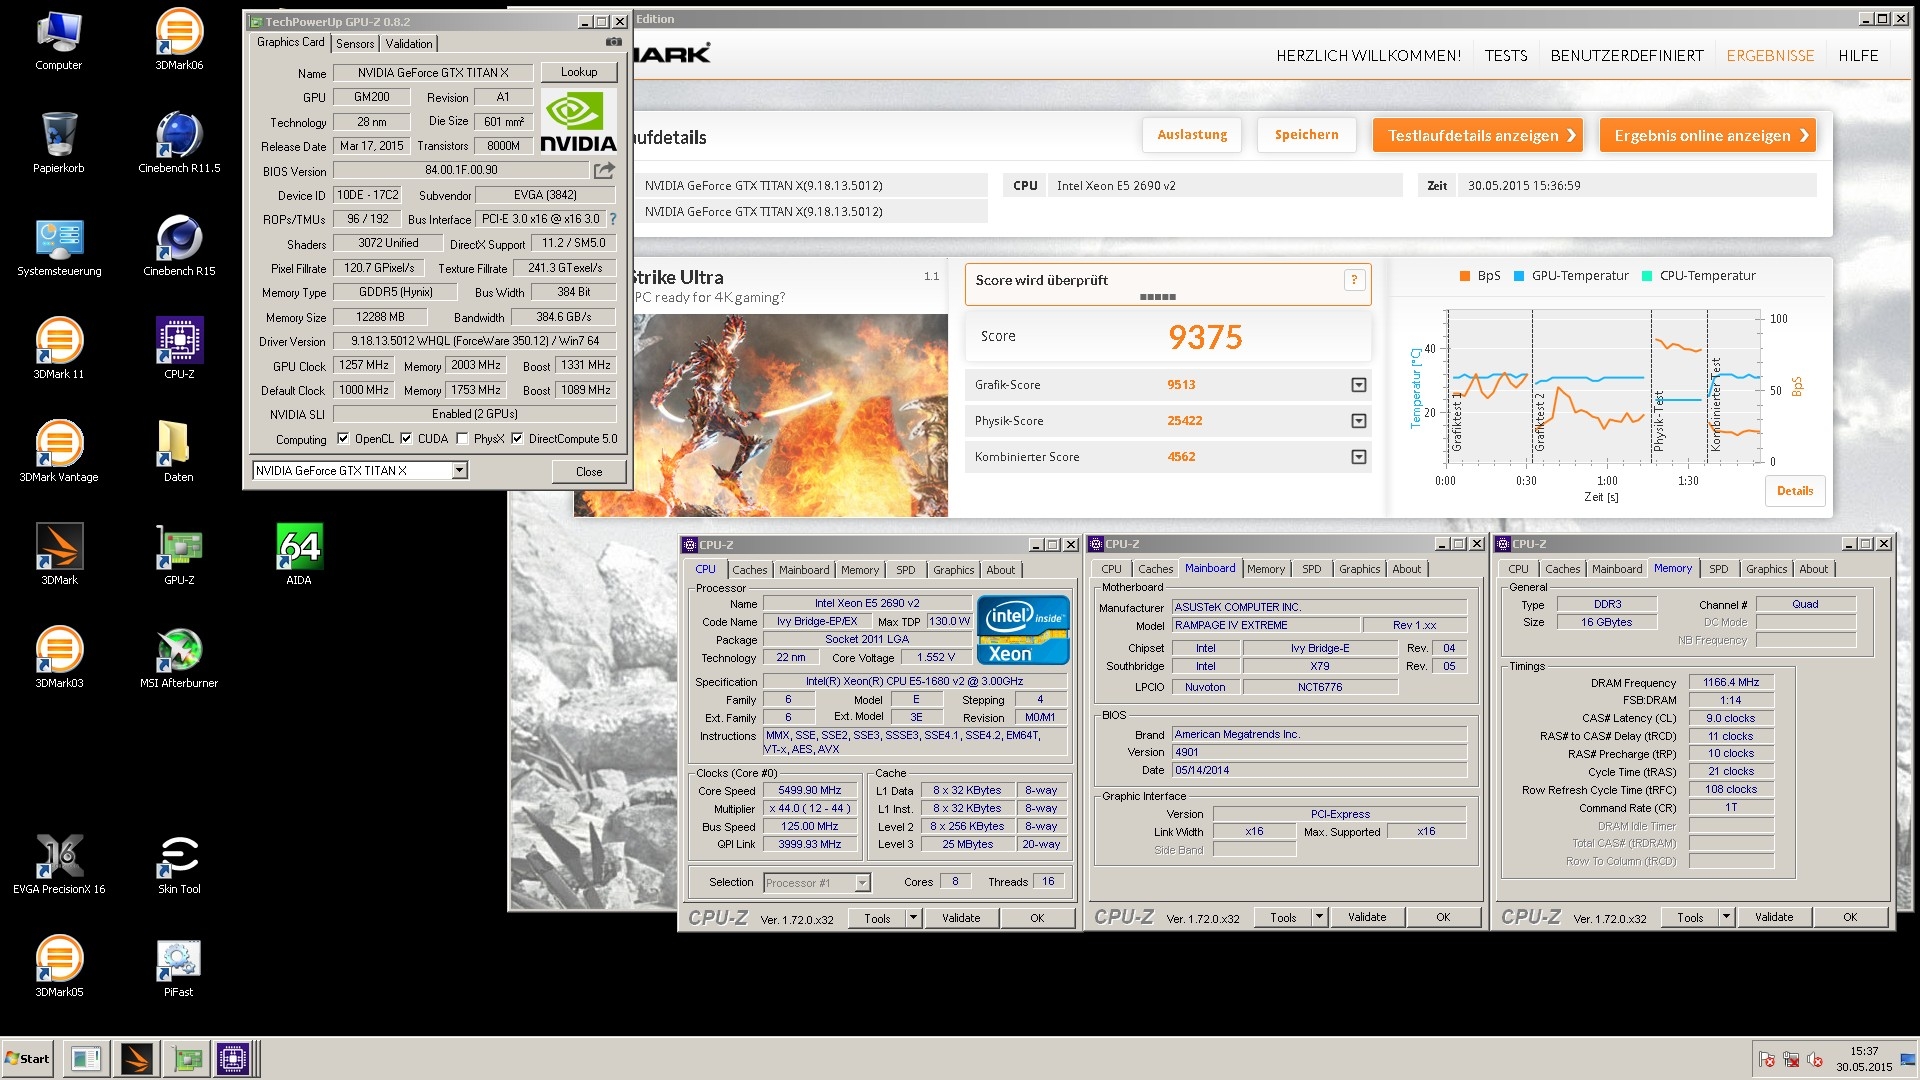
Task: Open the 3DMark 11 desktop shortcut
Action: [59, 349]
